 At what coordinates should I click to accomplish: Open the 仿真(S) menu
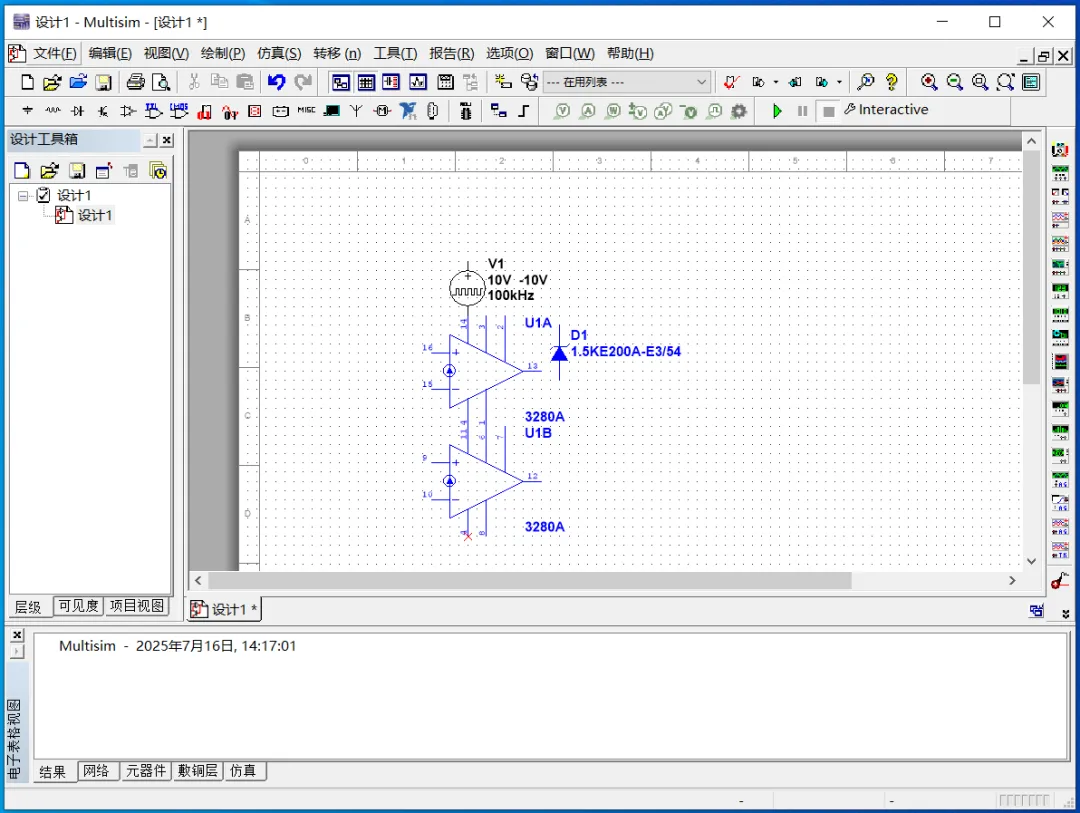point(279,53)
